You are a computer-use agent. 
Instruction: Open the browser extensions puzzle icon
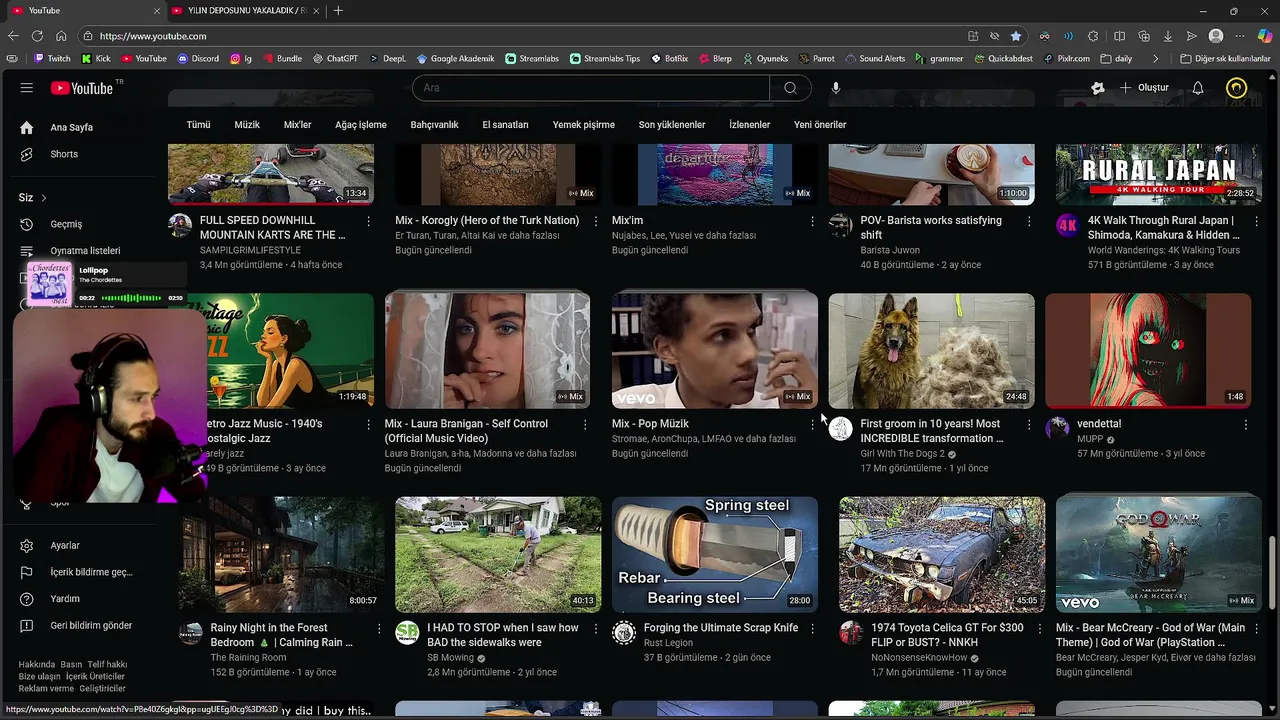(1095, 36)
